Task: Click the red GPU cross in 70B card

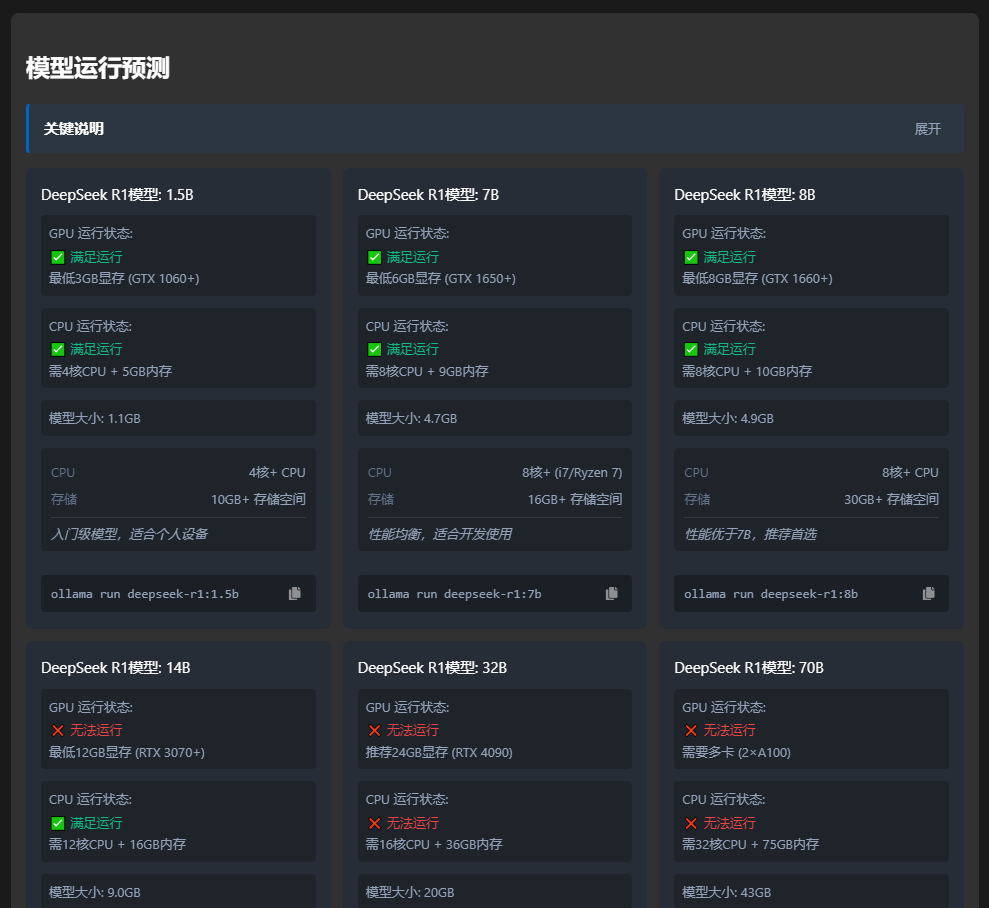Action: coord(691,730)
